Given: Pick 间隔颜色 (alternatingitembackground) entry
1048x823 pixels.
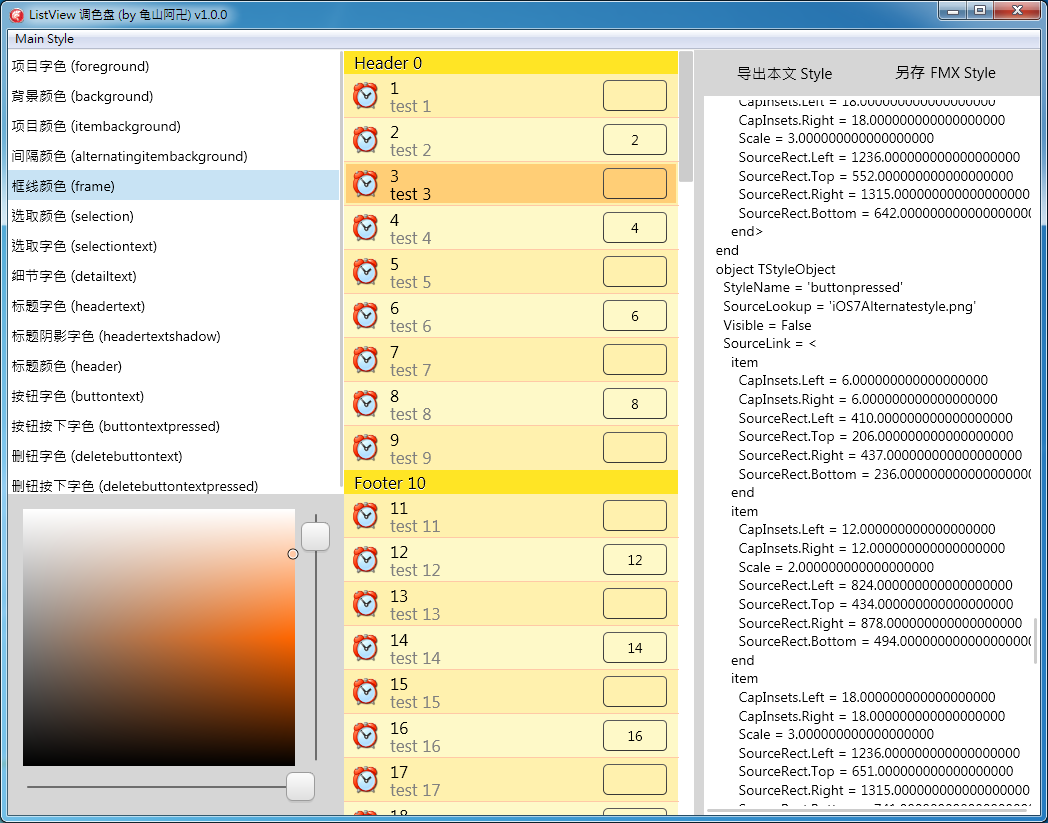Looking at the screenshot, I should coord(174,156).
